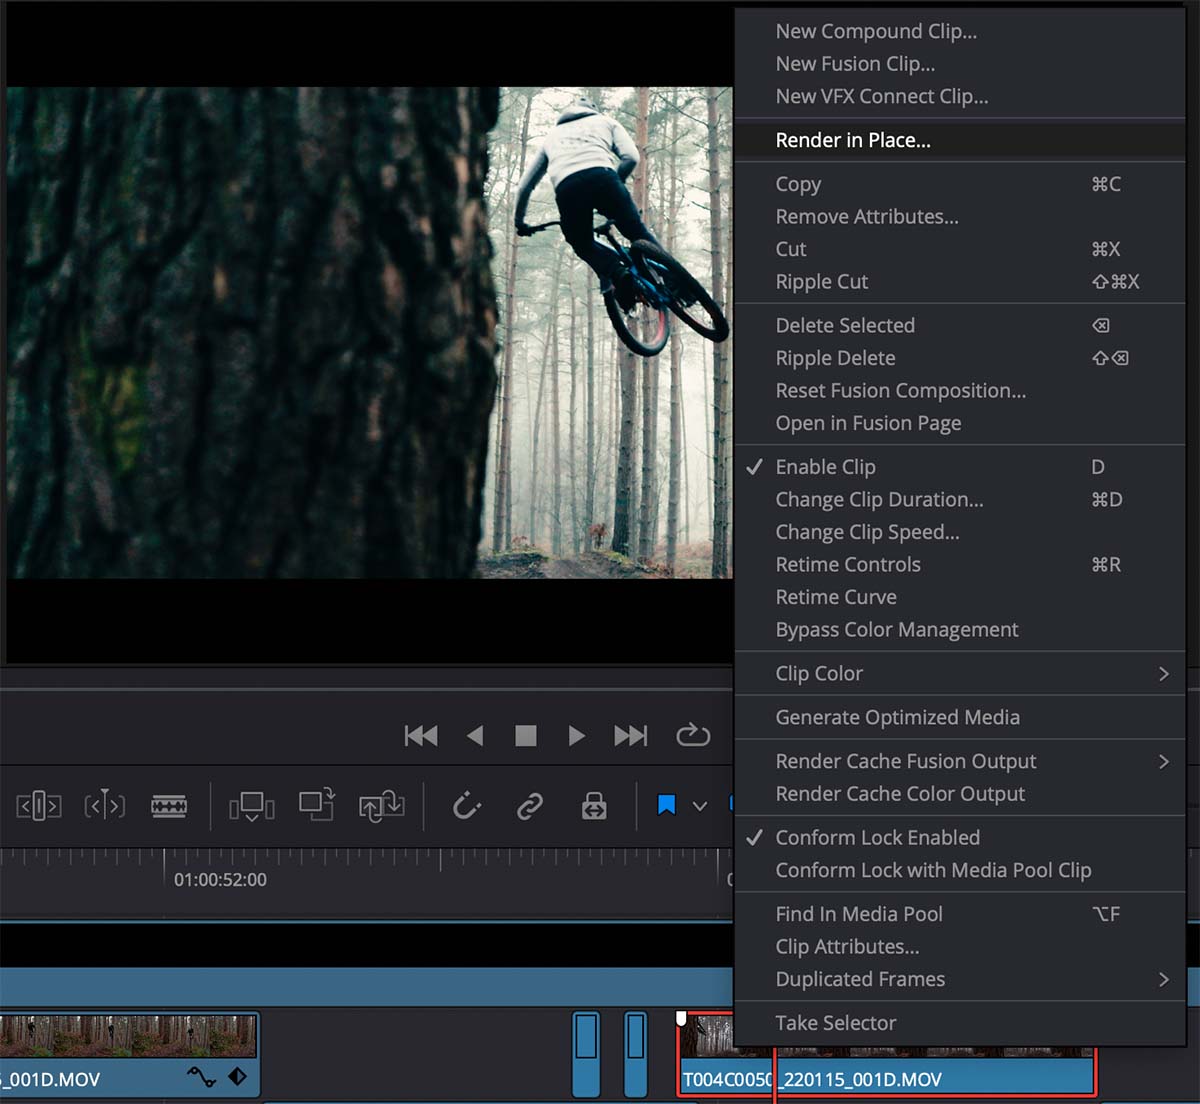The image size is (1200, 1104).
Task: Add a marker with the blue flag icon
Action: (666, 805)
